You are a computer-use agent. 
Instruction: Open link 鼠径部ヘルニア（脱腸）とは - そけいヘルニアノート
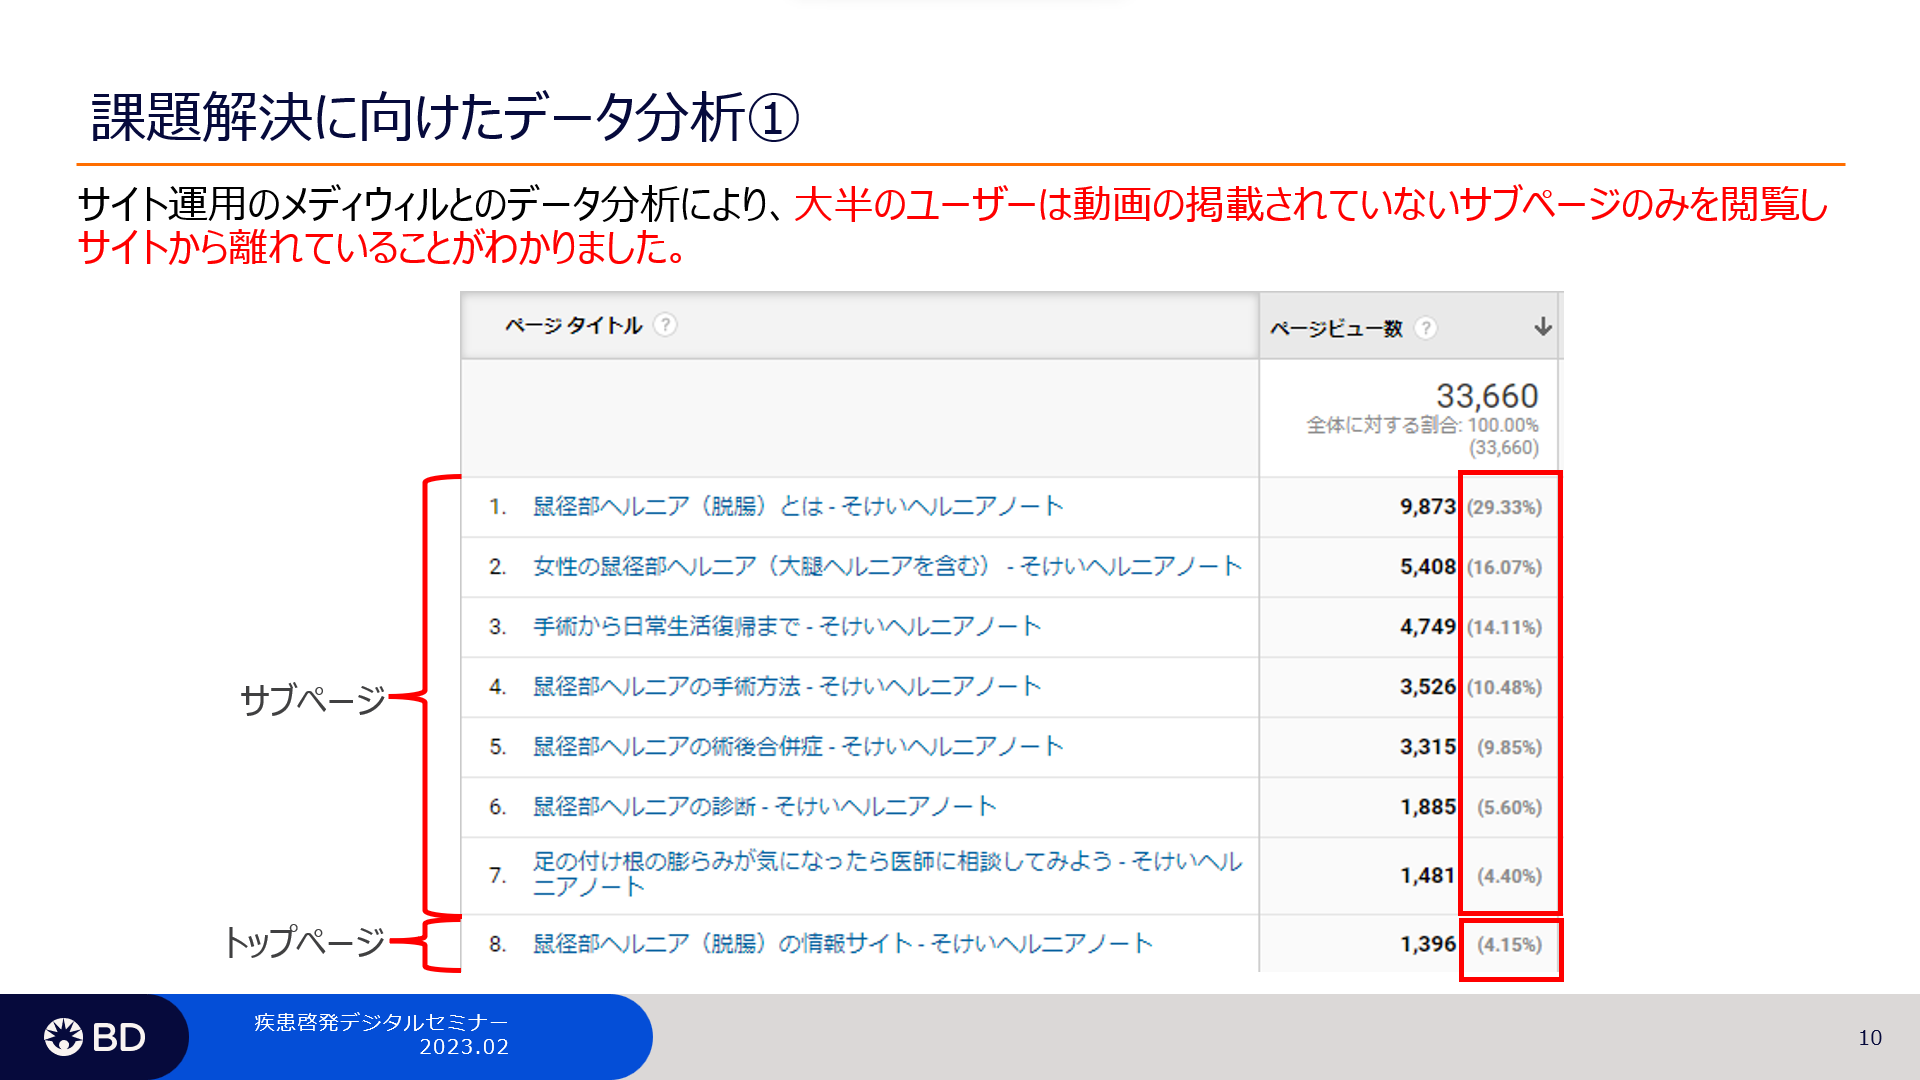[x=797, y=506]
